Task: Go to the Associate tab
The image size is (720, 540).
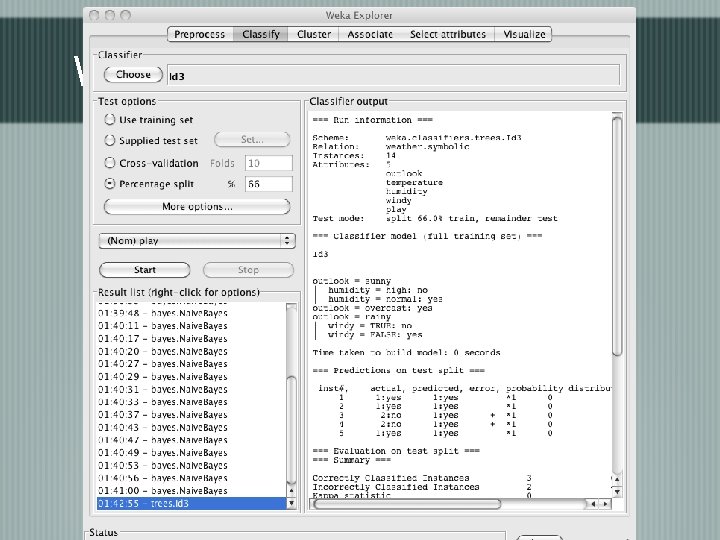Action: pyautogui.click(x=370, y=34)
